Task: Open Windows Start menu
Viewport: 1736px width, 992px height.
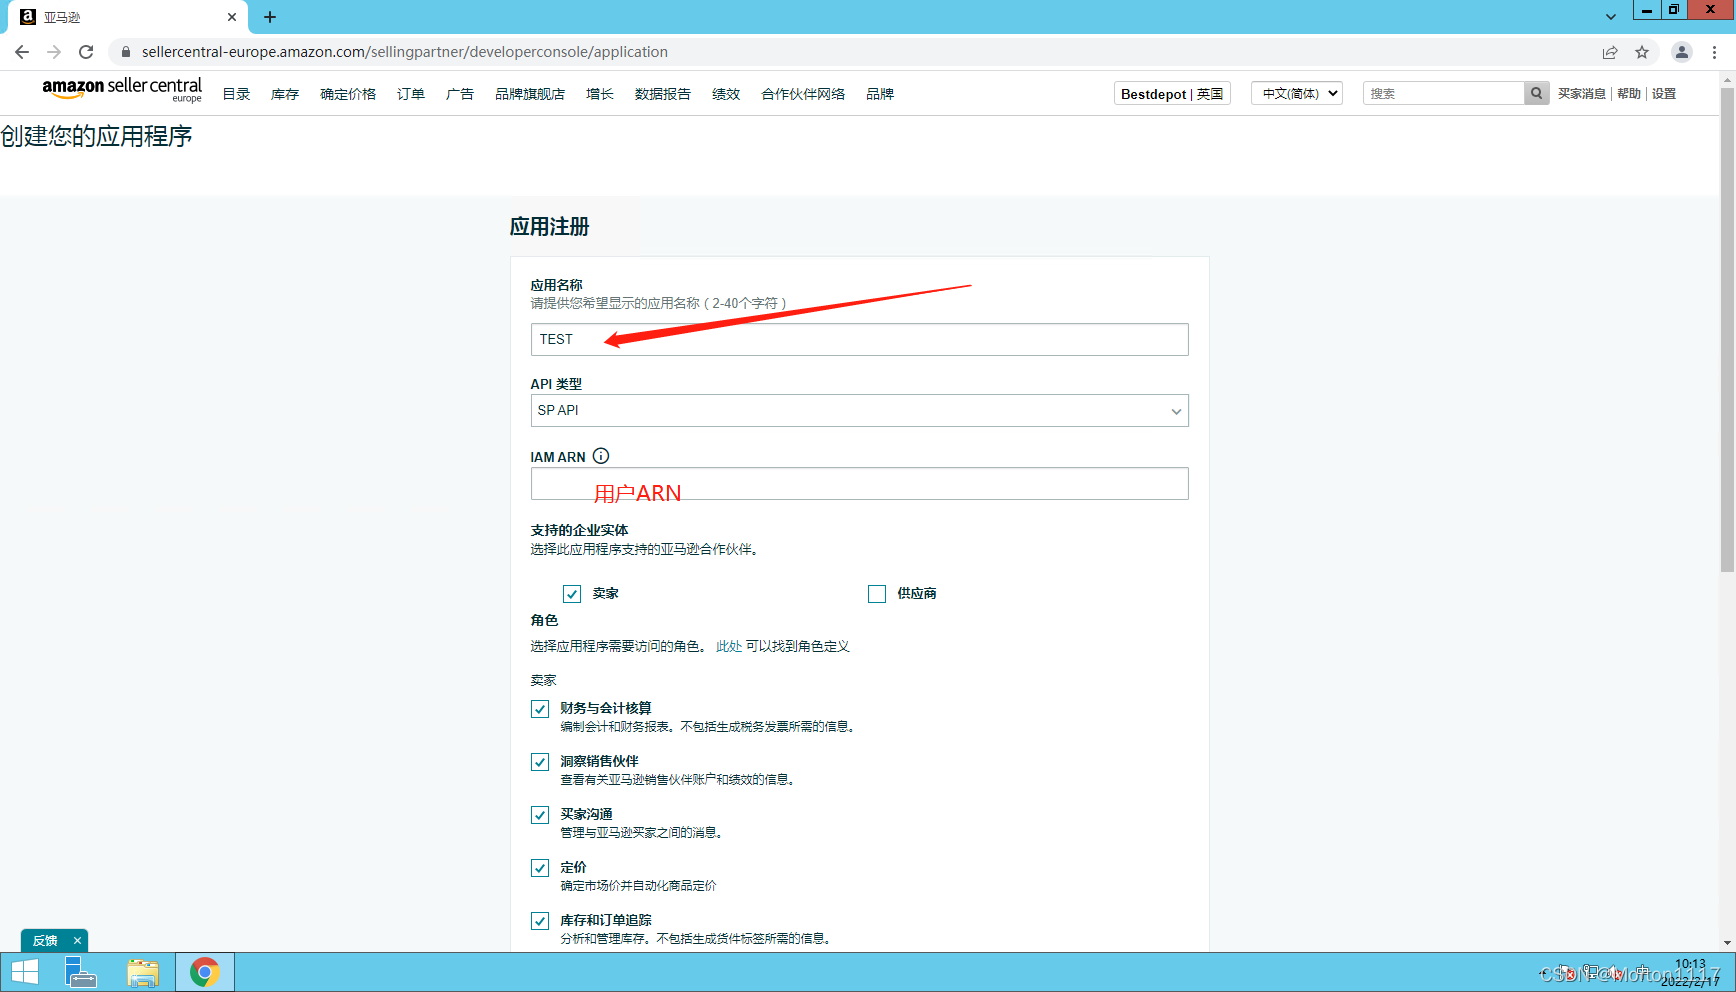Action: tap(25, 972)
